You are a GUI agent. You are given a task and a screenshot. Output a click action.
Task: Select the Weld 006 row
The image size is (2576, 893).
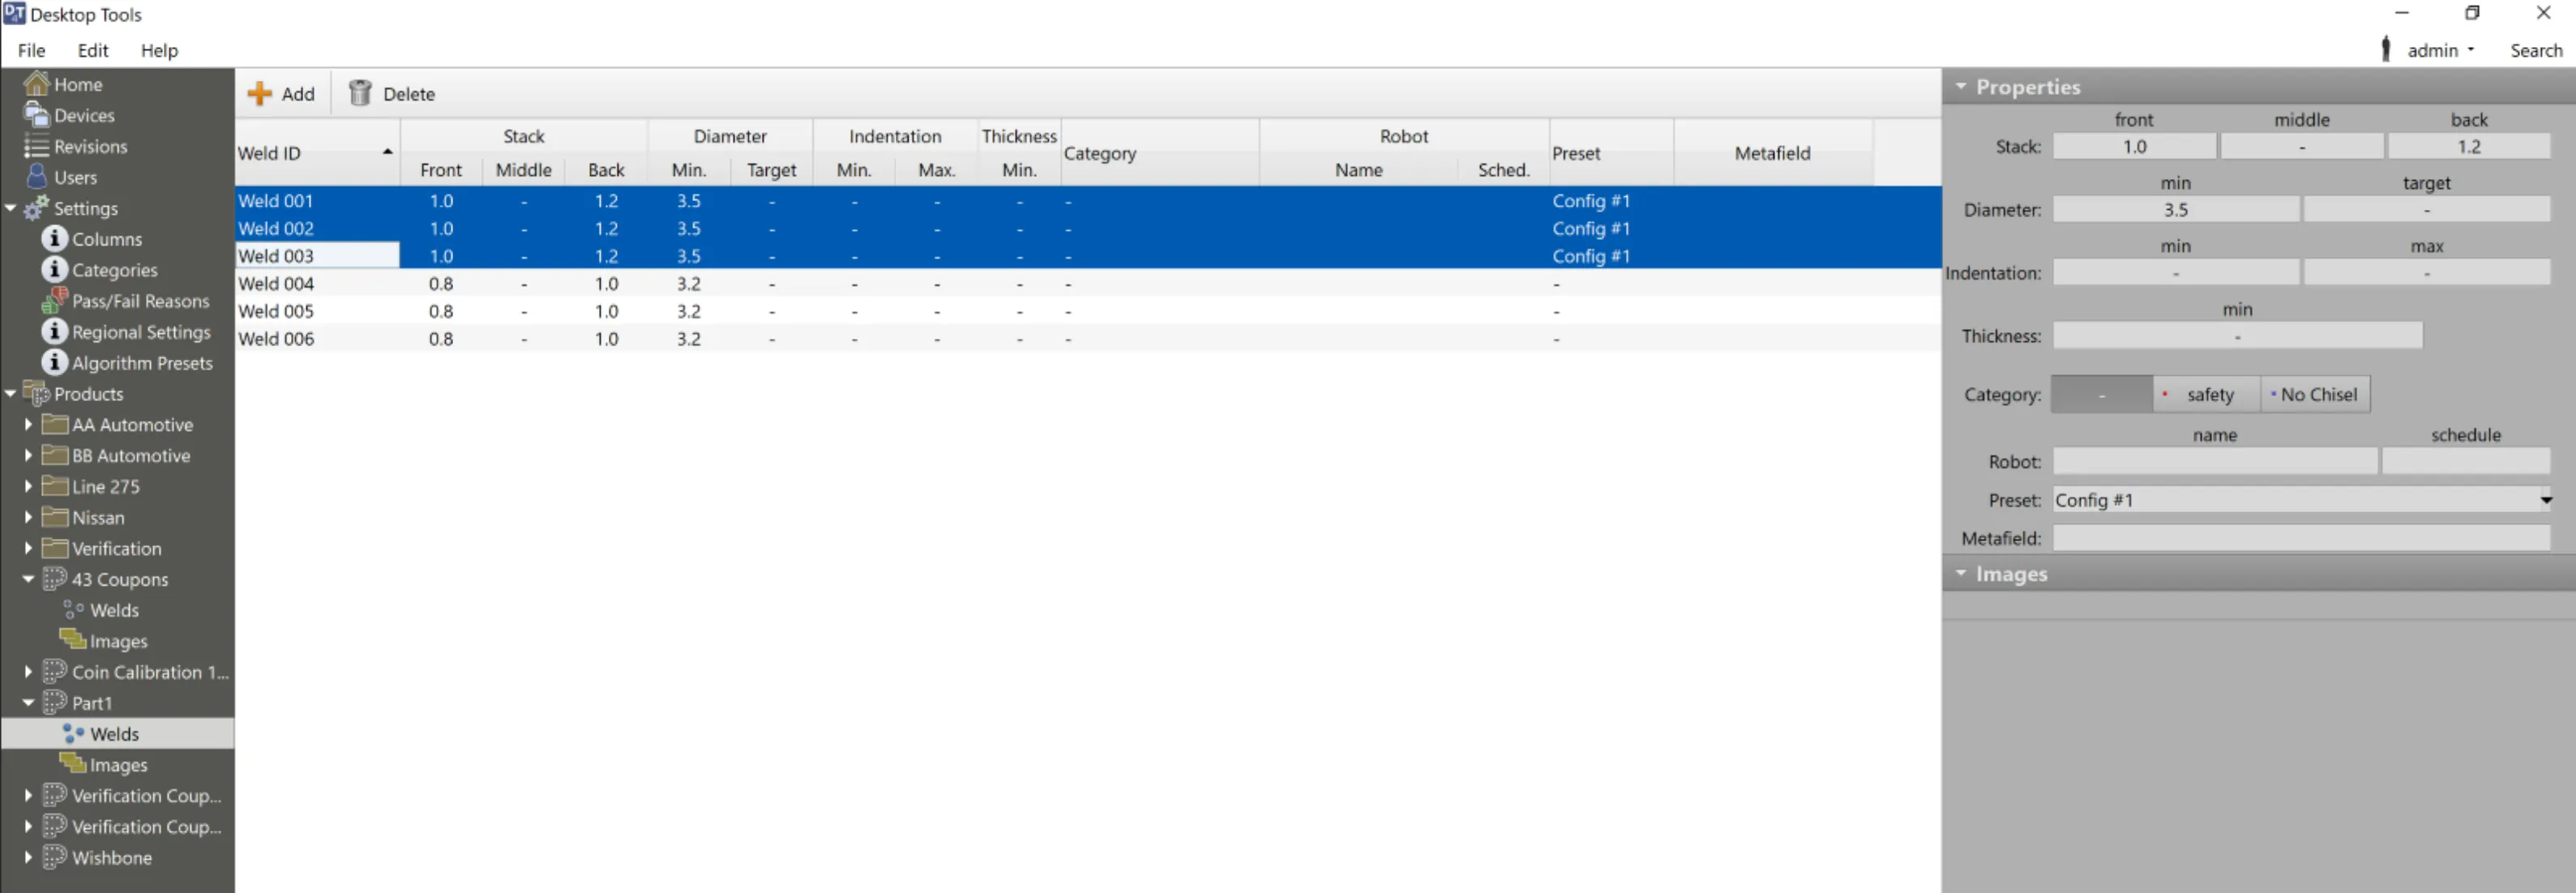(x=1087, y=339)
